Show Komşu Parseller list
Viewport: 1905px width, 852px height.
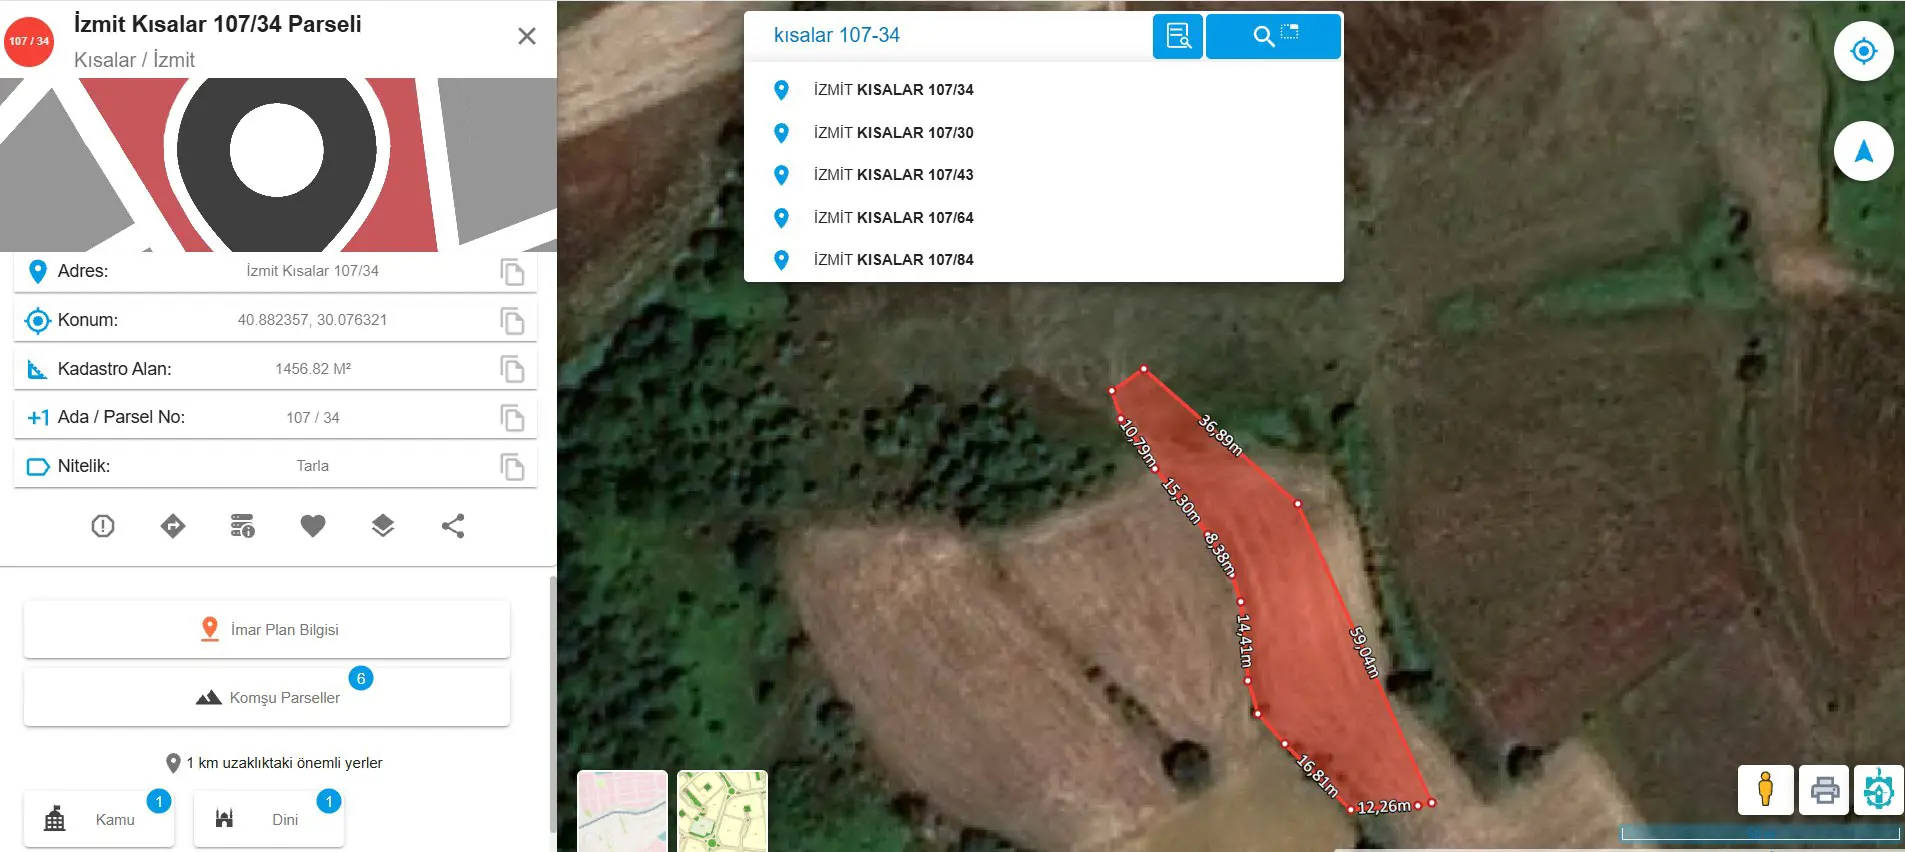(x=267, y=698)
